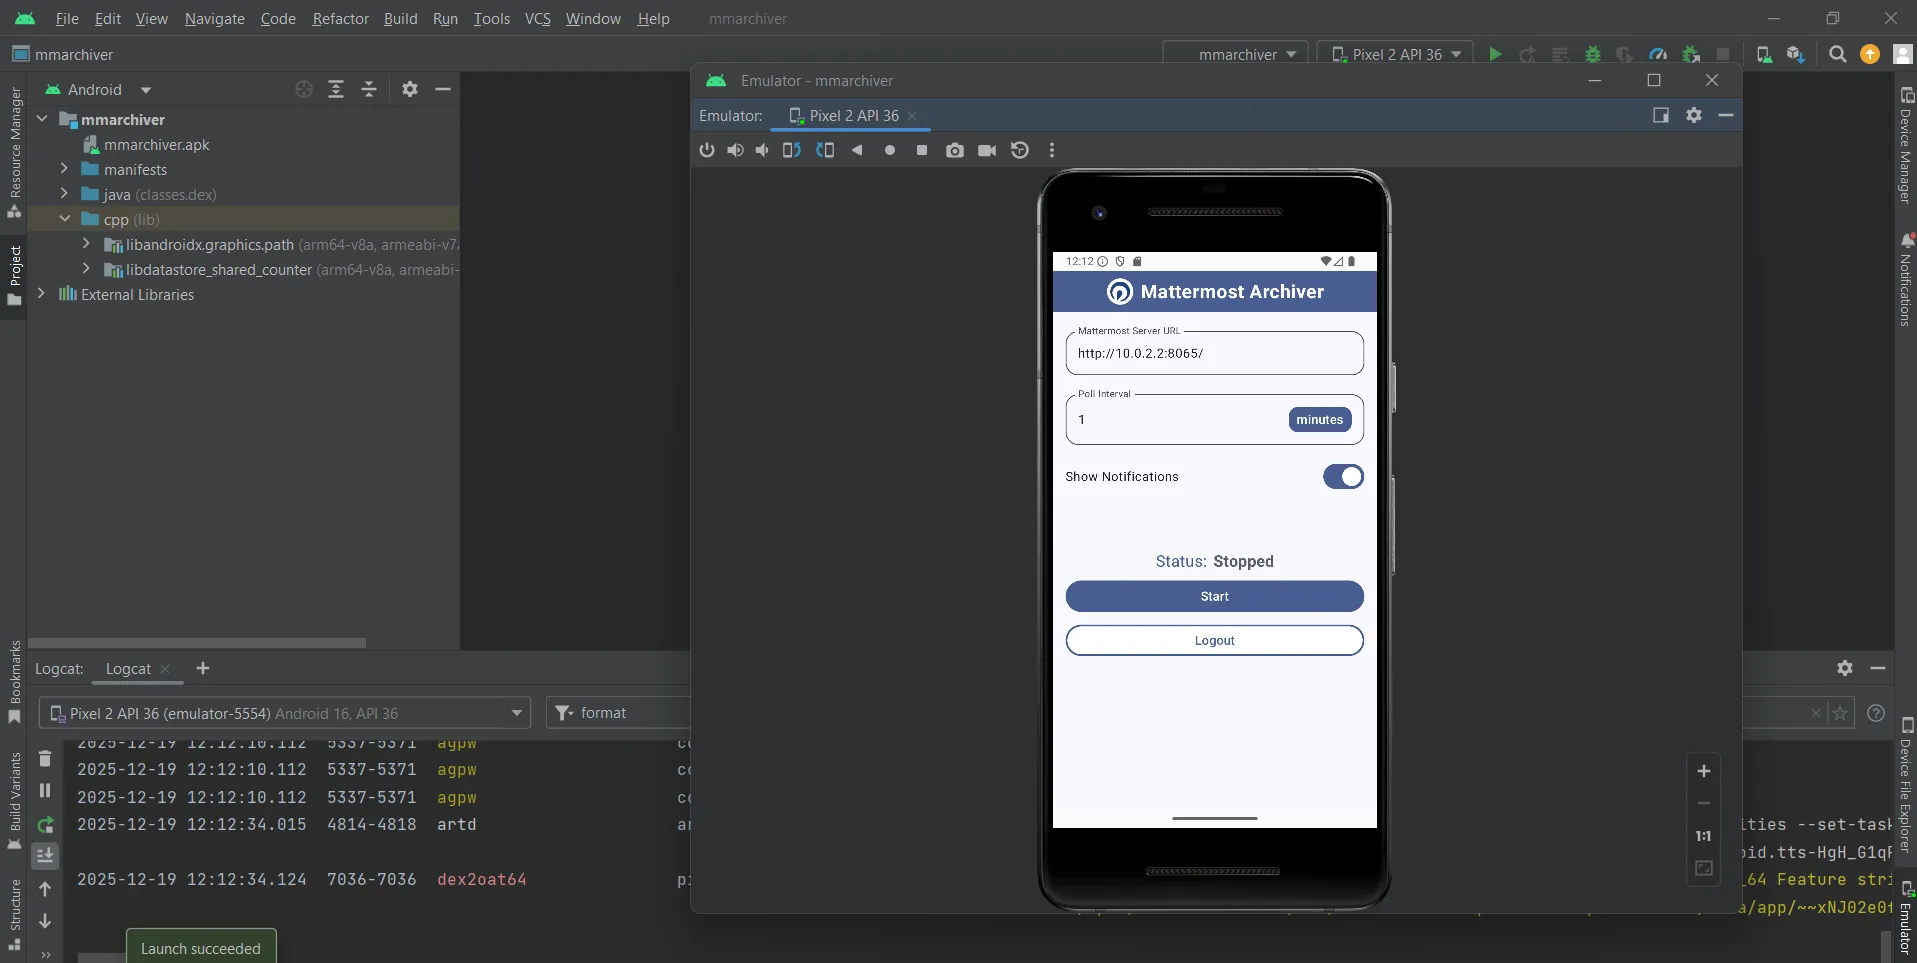Open Device Manager icon in main toolbar

(1765, 54)
